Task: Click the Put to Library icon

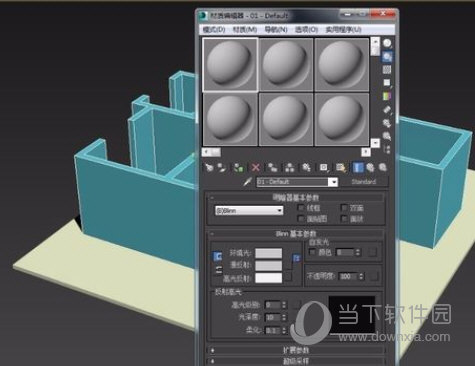Action: click(306, 167)
